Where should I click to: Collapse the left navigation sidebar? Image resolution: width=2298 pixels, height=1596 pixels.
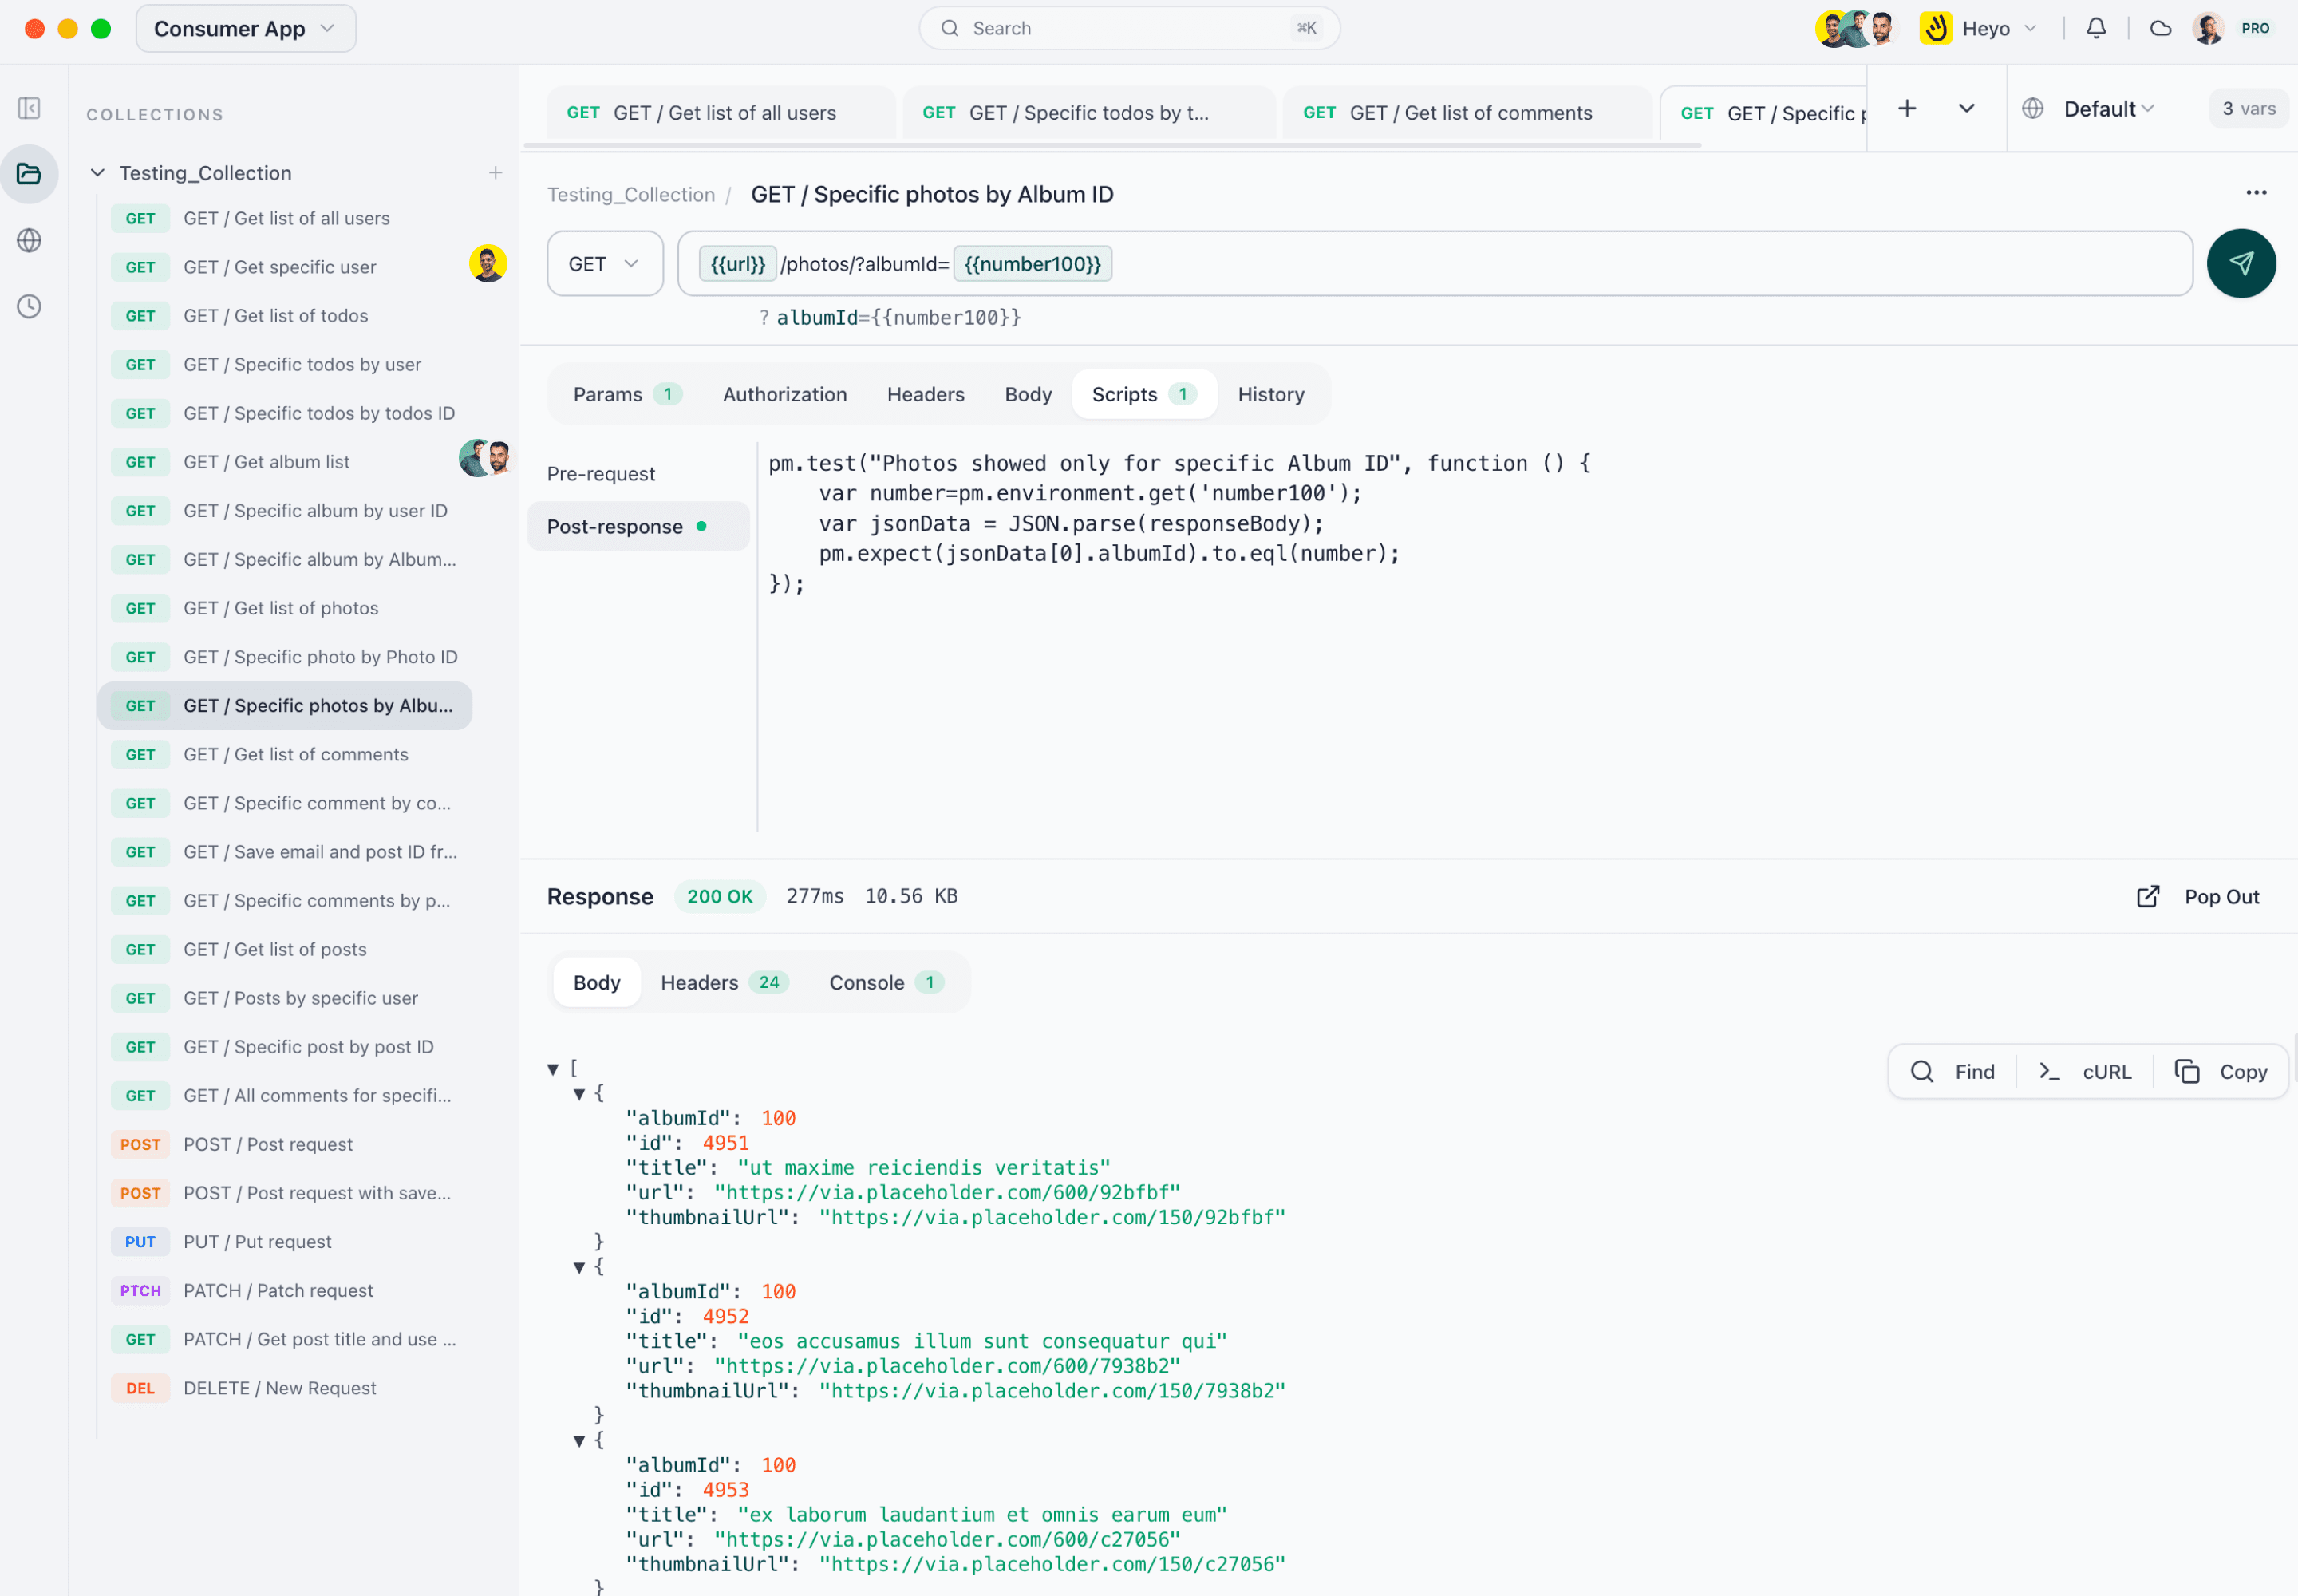point(29,108)
